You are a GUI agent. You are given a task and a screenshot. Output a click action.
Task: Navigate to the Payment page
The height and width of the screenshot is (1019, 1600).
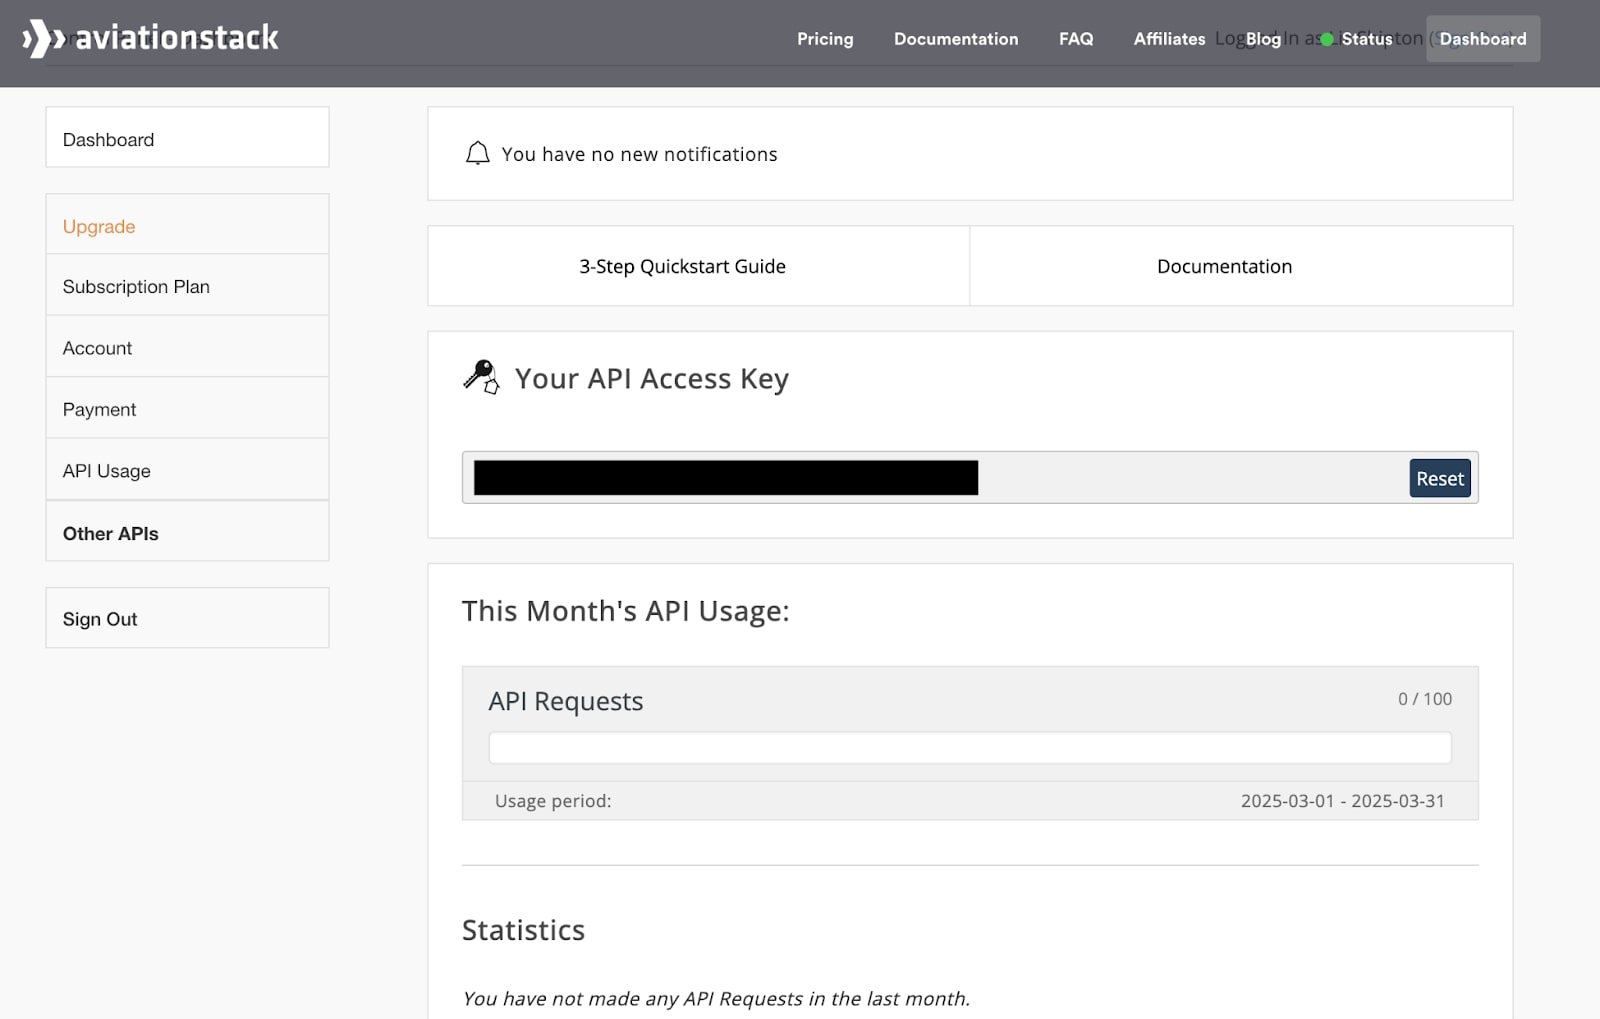(99, 409)
